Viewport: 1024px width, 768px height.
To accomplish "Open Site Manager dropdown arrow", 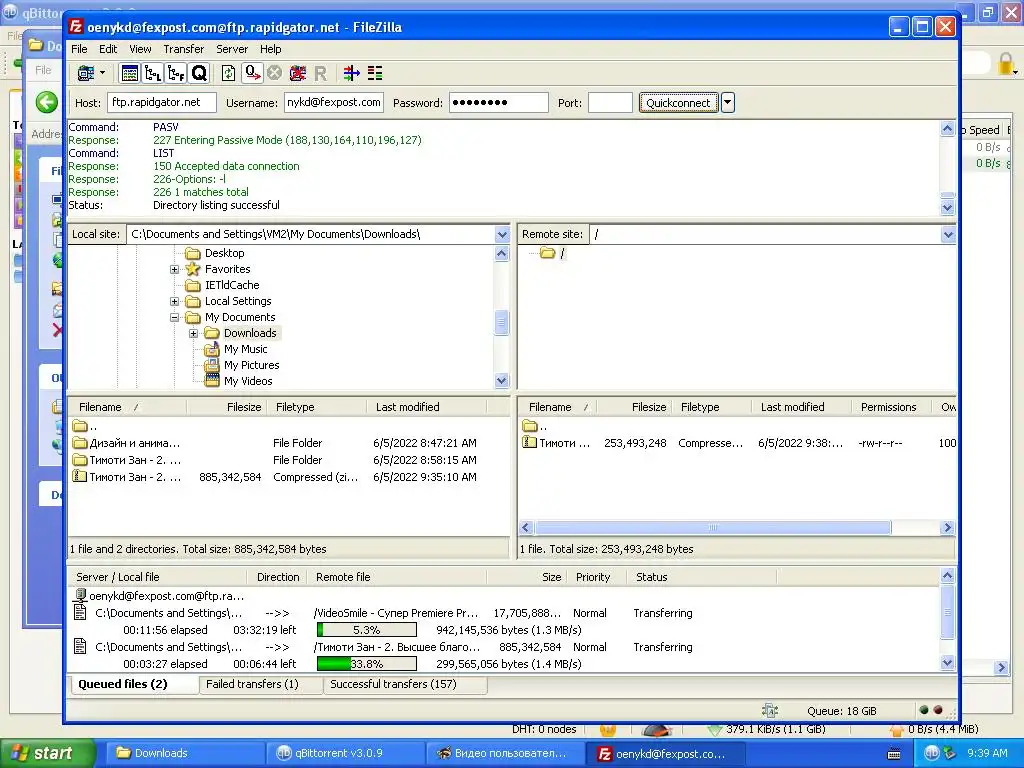I will 103,73.
